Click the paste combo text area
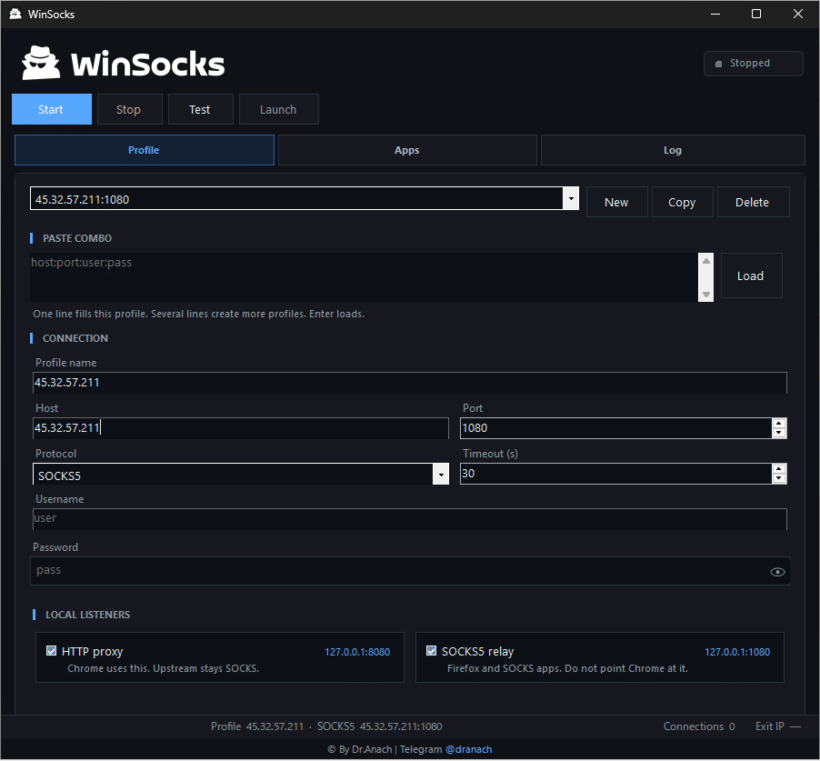This screenshot has width=820, height=761. [363, 277]
